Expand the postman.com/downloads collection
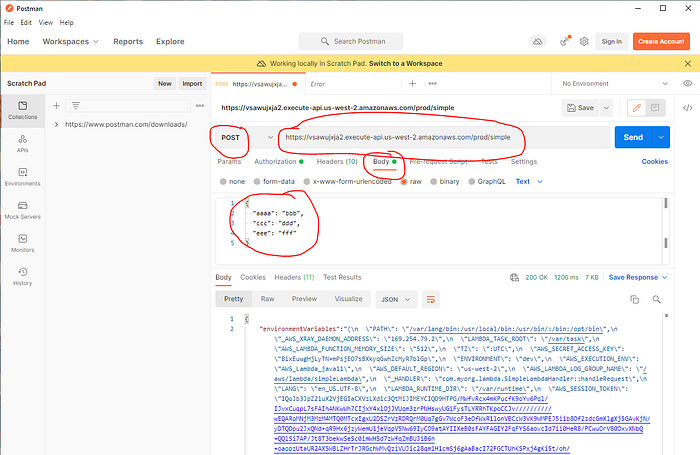 coord(56,125)
